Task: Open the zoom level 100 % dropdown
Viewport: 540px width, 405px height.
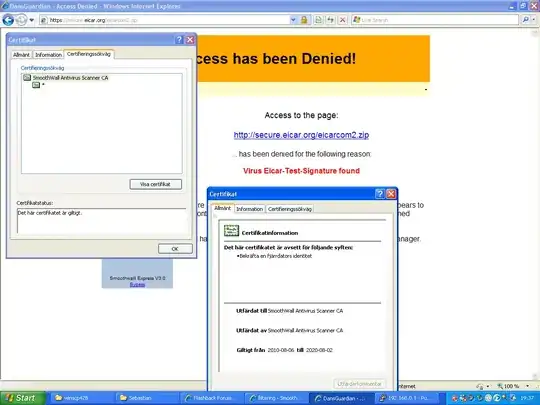Action: click(528, 386)
